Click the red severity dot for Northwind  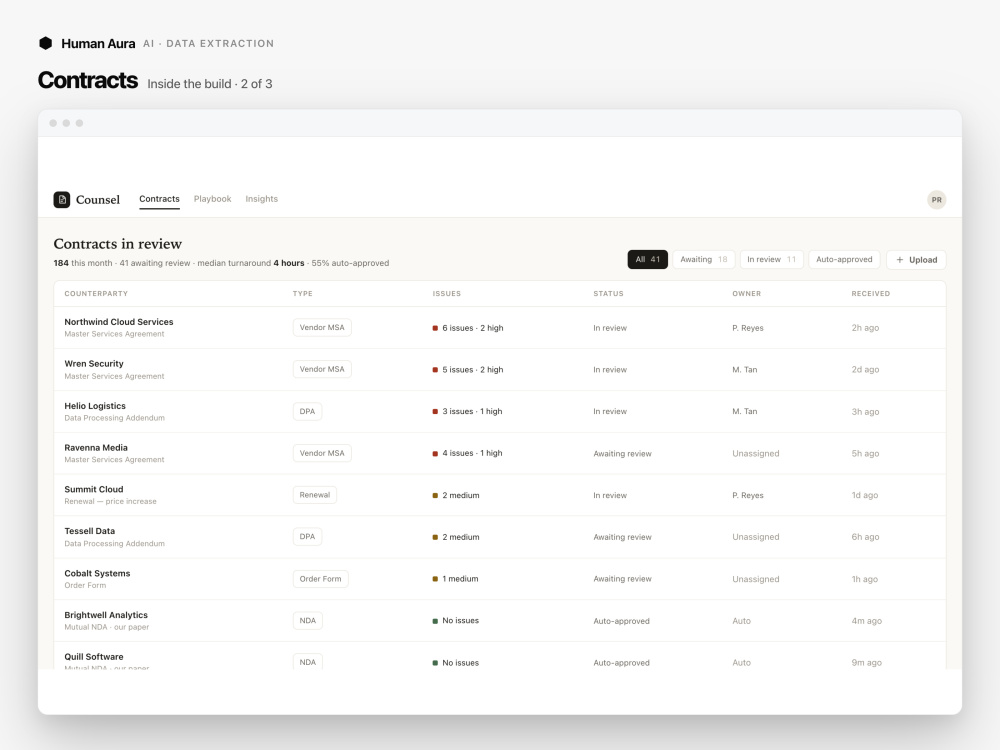[x=435, y=328]
